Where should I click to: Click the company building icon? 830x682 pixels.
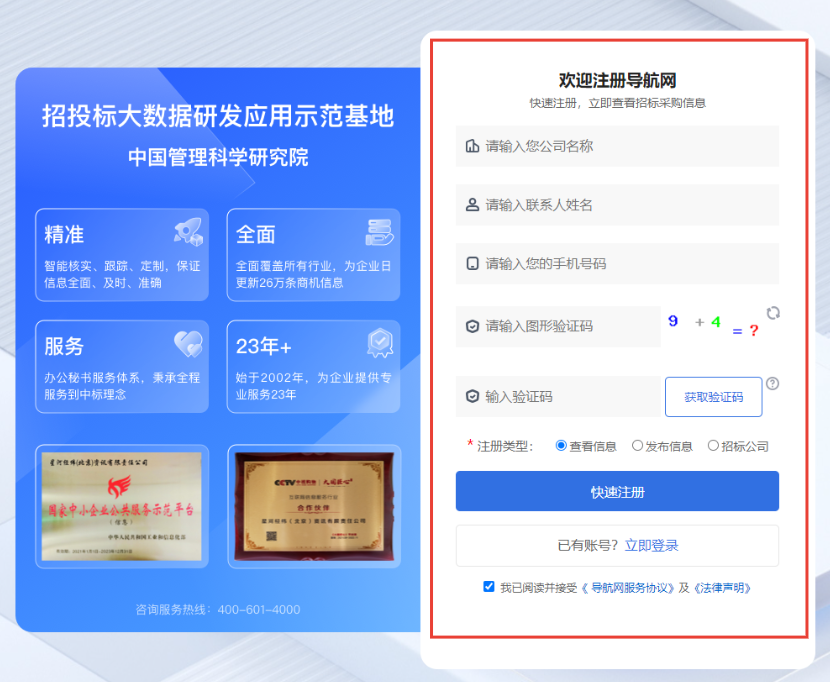coord(472,146)
